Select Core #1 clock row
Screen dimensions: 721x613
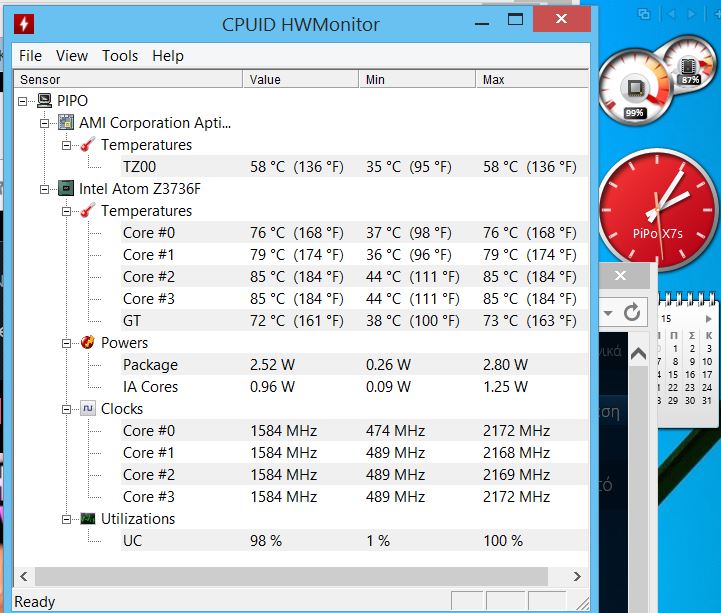[x=354, y=453]
